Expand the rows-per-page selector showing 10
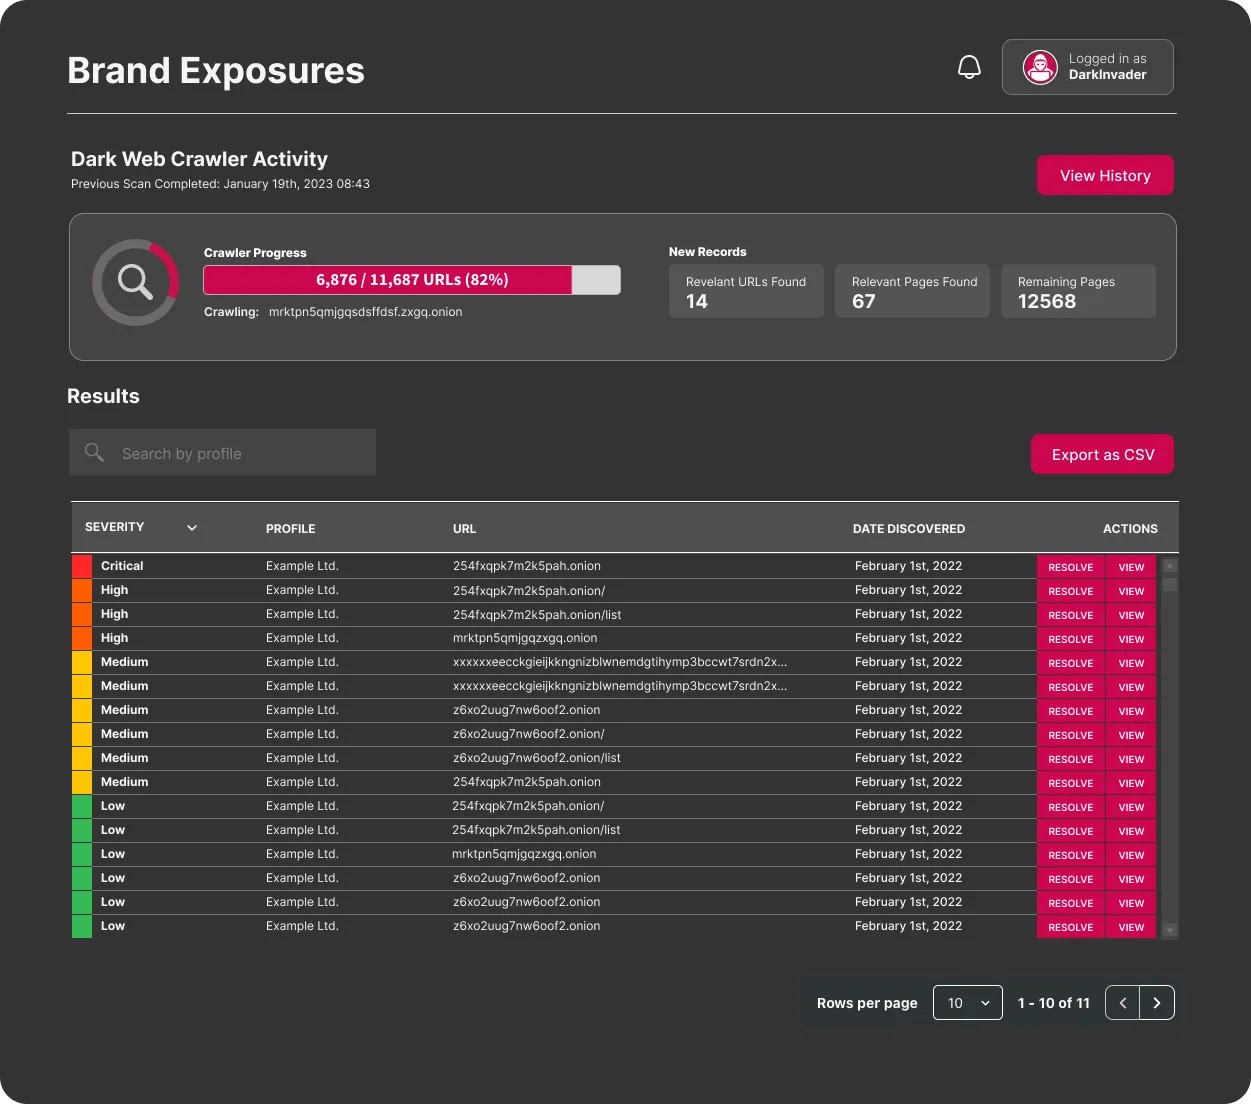Viewport: 1251px width, 1104px height. click(x=966, y=1002)
